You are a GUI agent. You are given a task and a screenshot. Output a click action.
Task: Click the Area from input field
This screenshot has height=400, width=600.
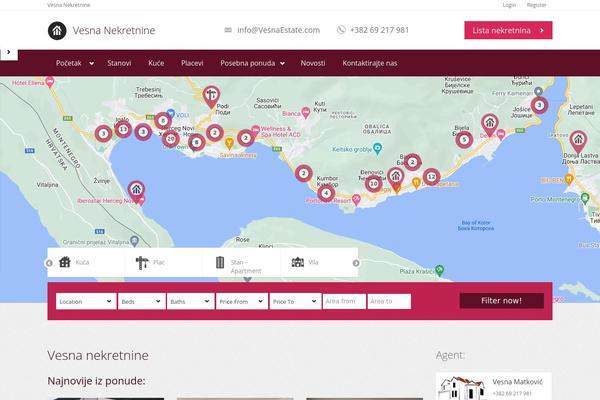[344, 301]
